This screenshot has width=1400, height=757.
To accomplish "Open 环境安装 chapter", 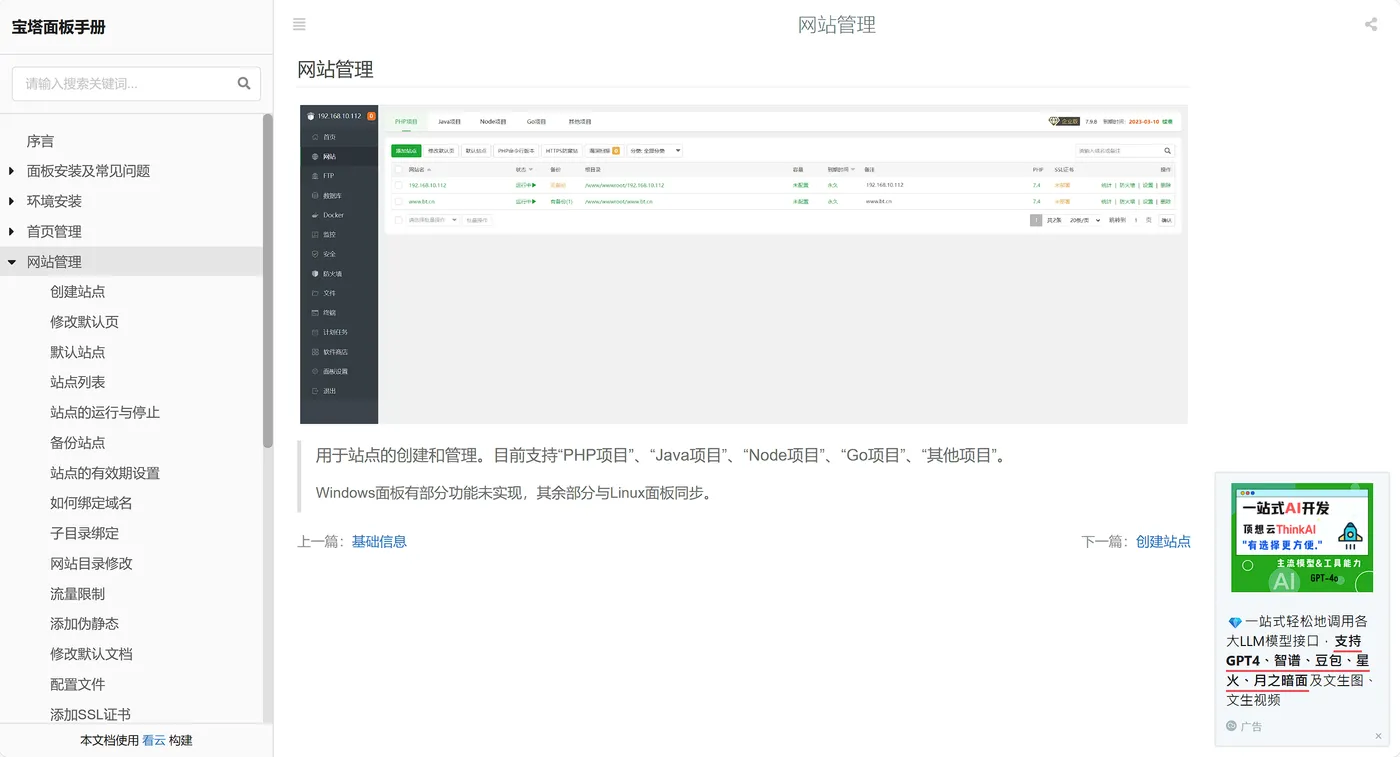I will tap(54, 201).
